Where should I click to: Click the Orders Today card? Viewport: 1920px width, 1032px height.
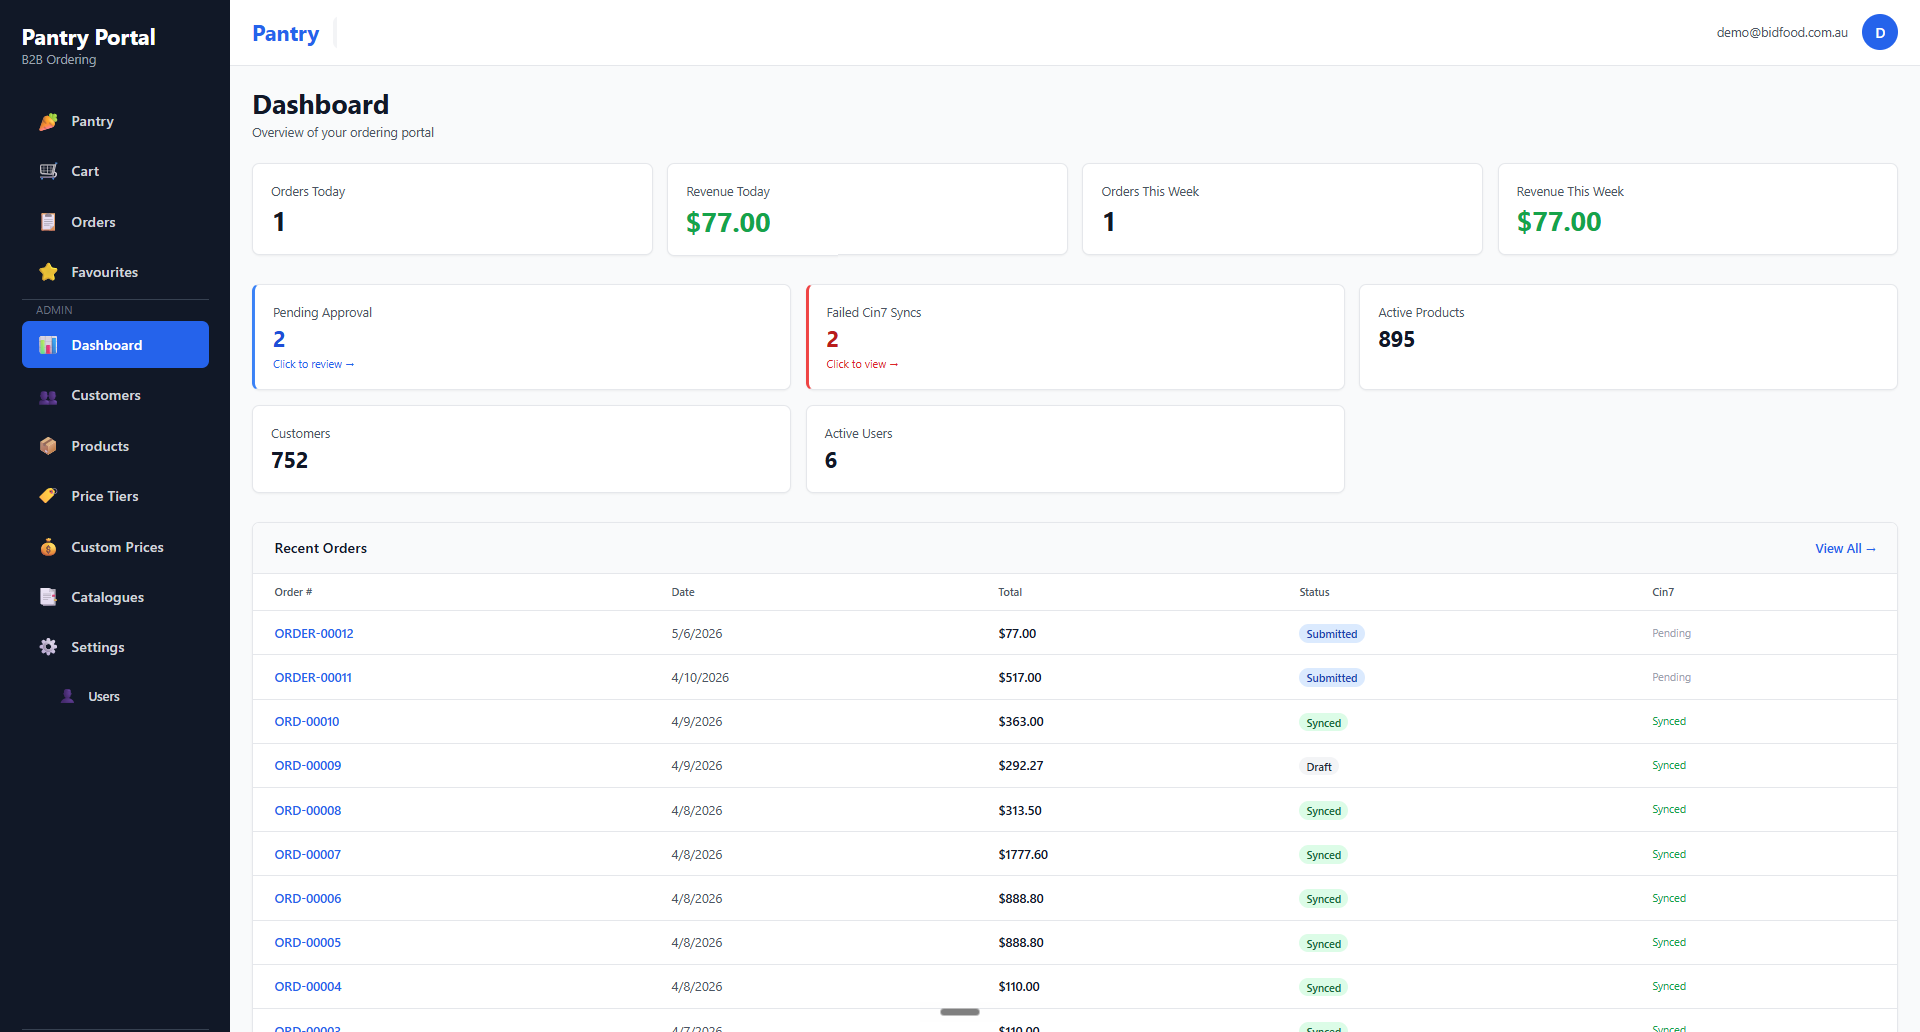coord(452,209)
